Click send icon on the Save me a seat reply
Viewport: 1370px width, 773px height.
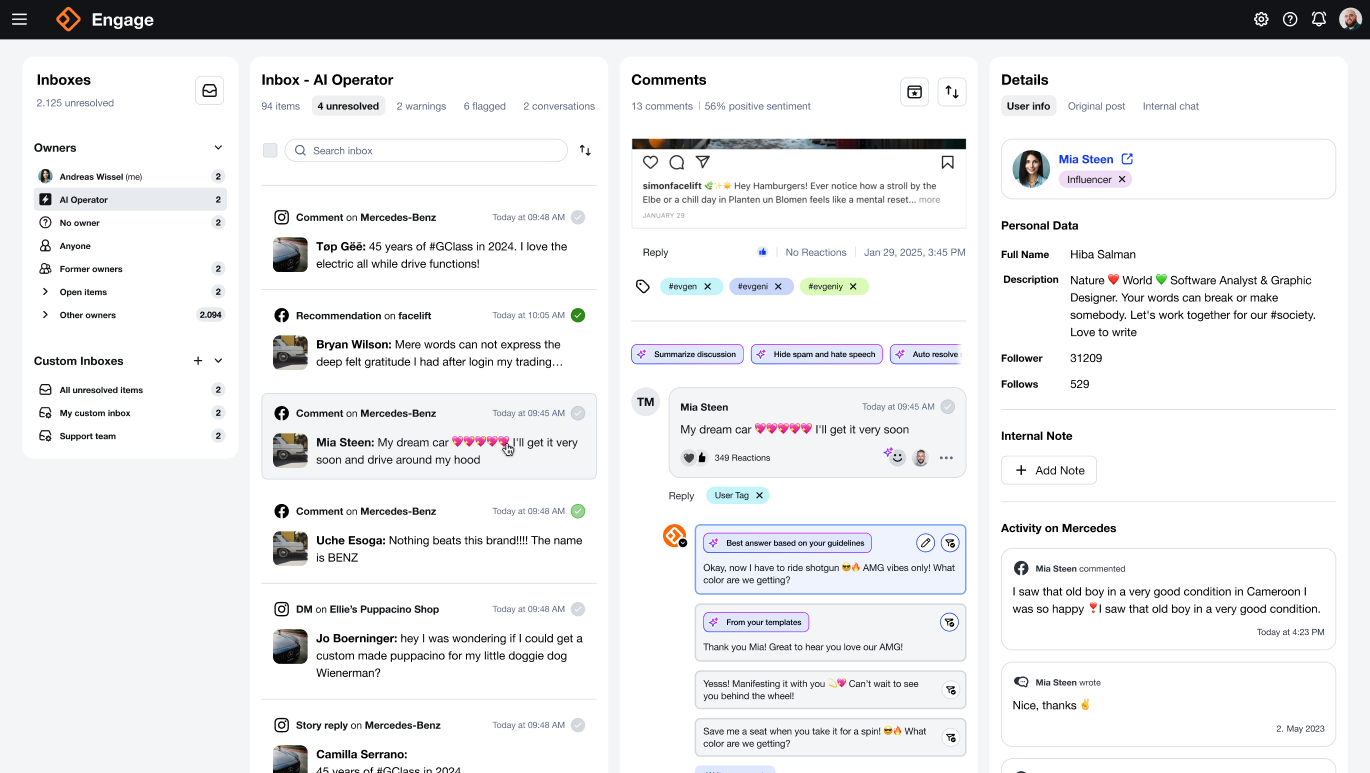point(951,738)
